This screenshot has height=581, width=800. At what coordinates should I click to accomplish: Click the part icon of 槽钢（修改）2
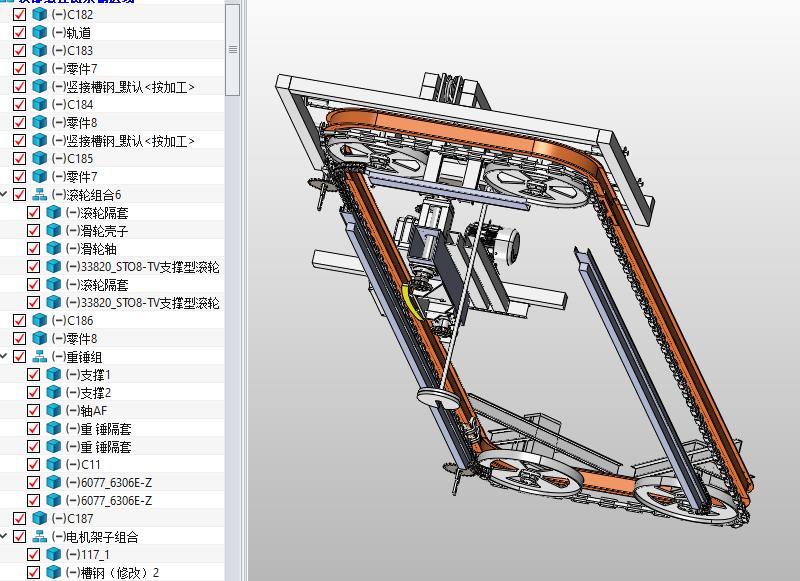pos(54,572)
